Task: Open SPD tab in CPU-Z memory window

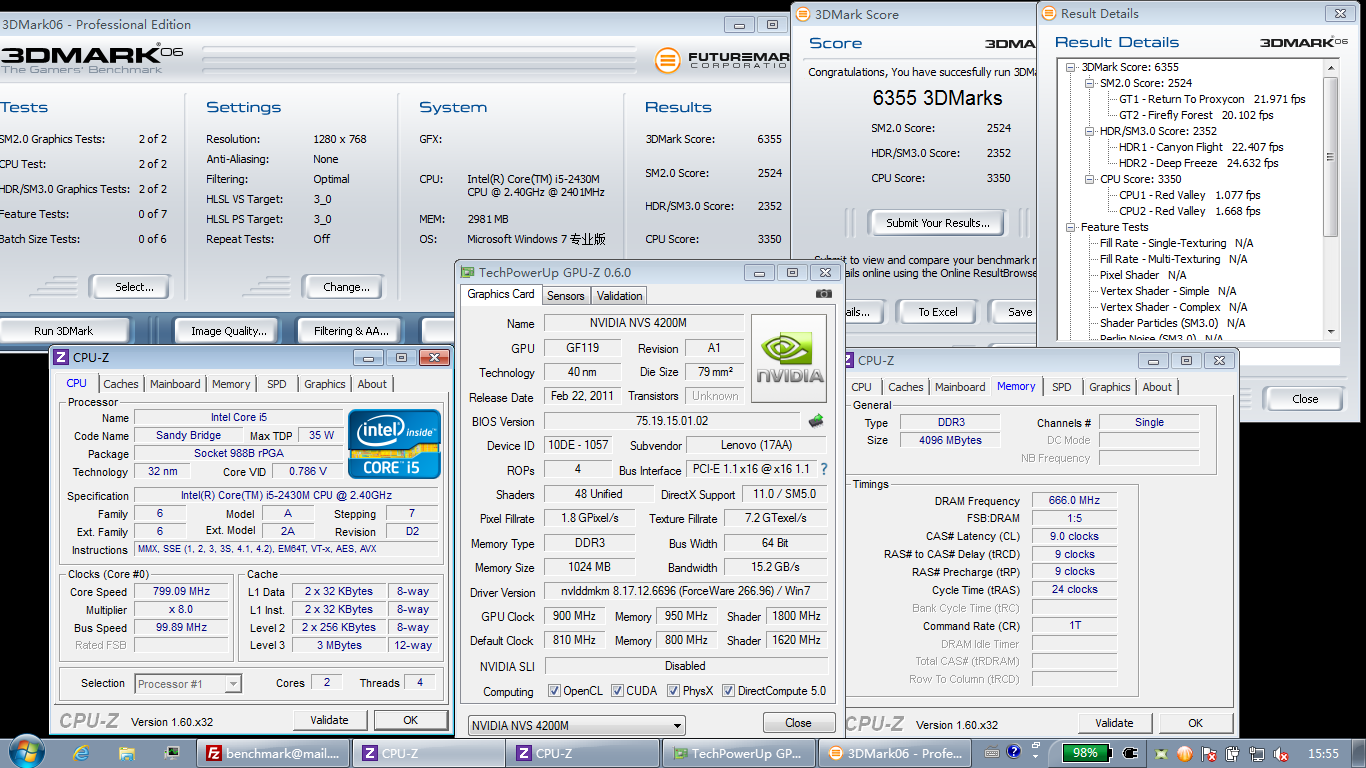Action: point(1062,387)
